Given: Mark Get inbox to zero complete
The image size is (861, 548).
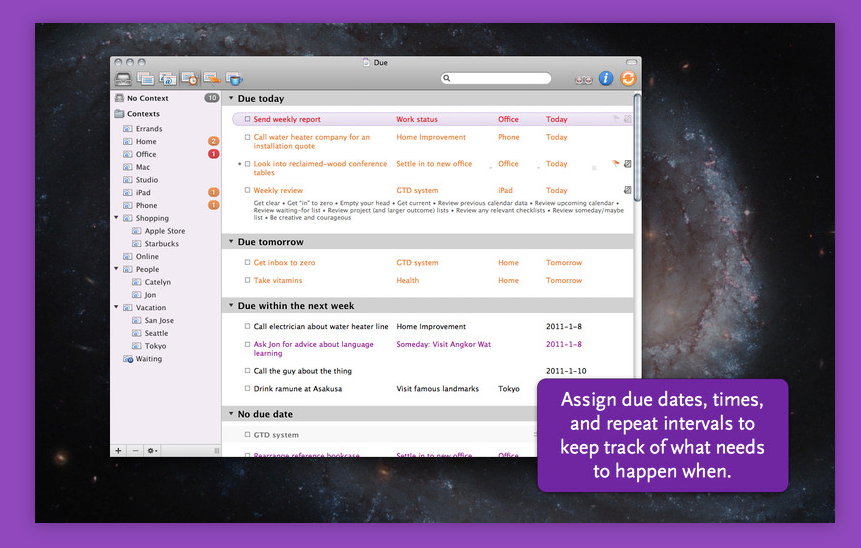Looking at the screenshot, I should click(247, 263).
